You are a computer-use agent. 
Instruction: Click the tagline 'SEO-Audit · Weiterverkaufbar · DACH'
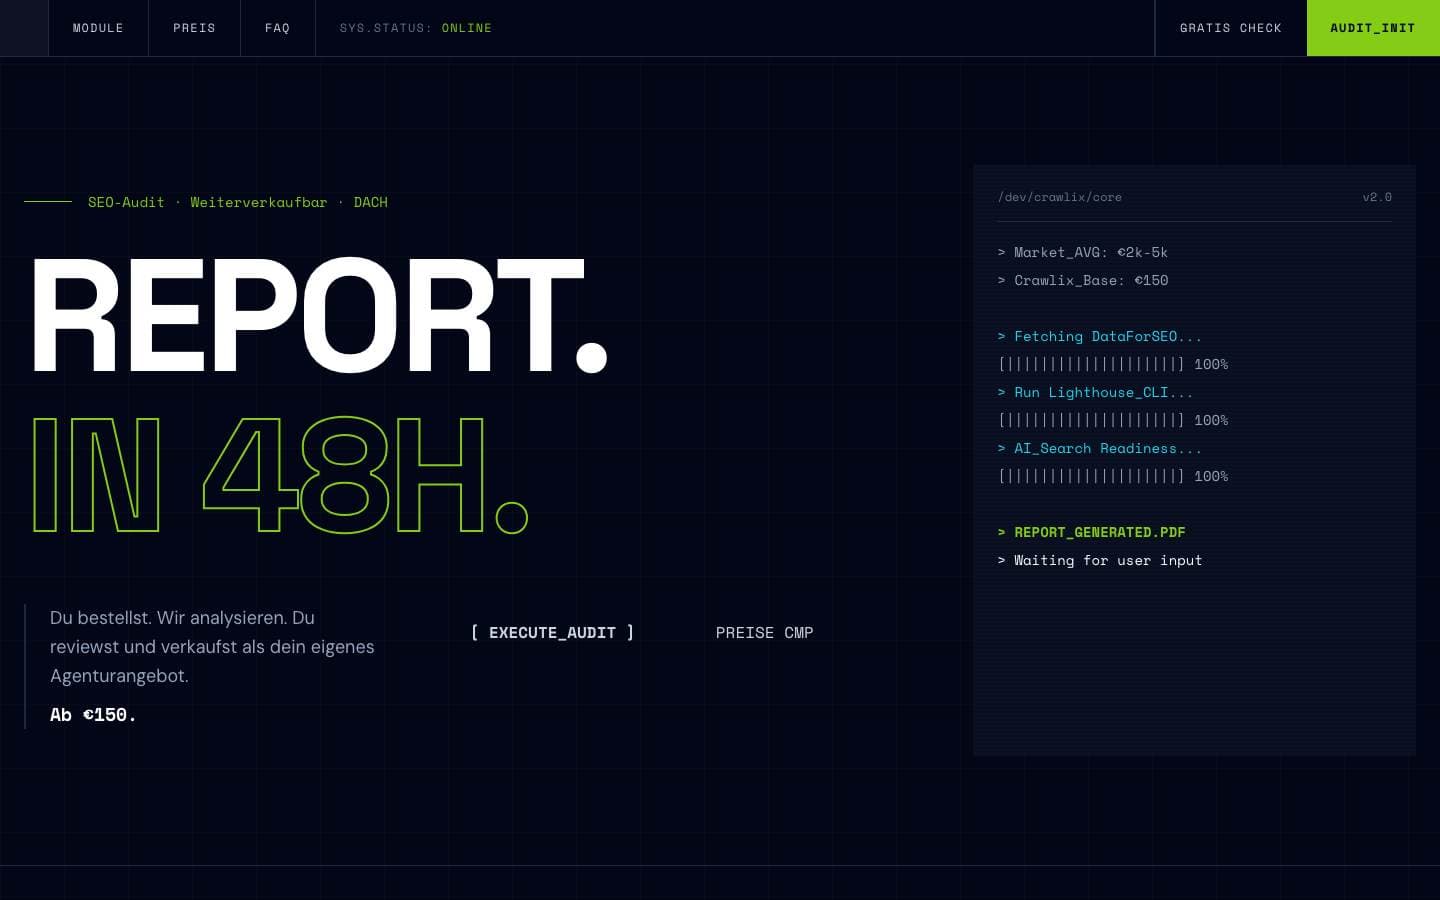point(237,202)
